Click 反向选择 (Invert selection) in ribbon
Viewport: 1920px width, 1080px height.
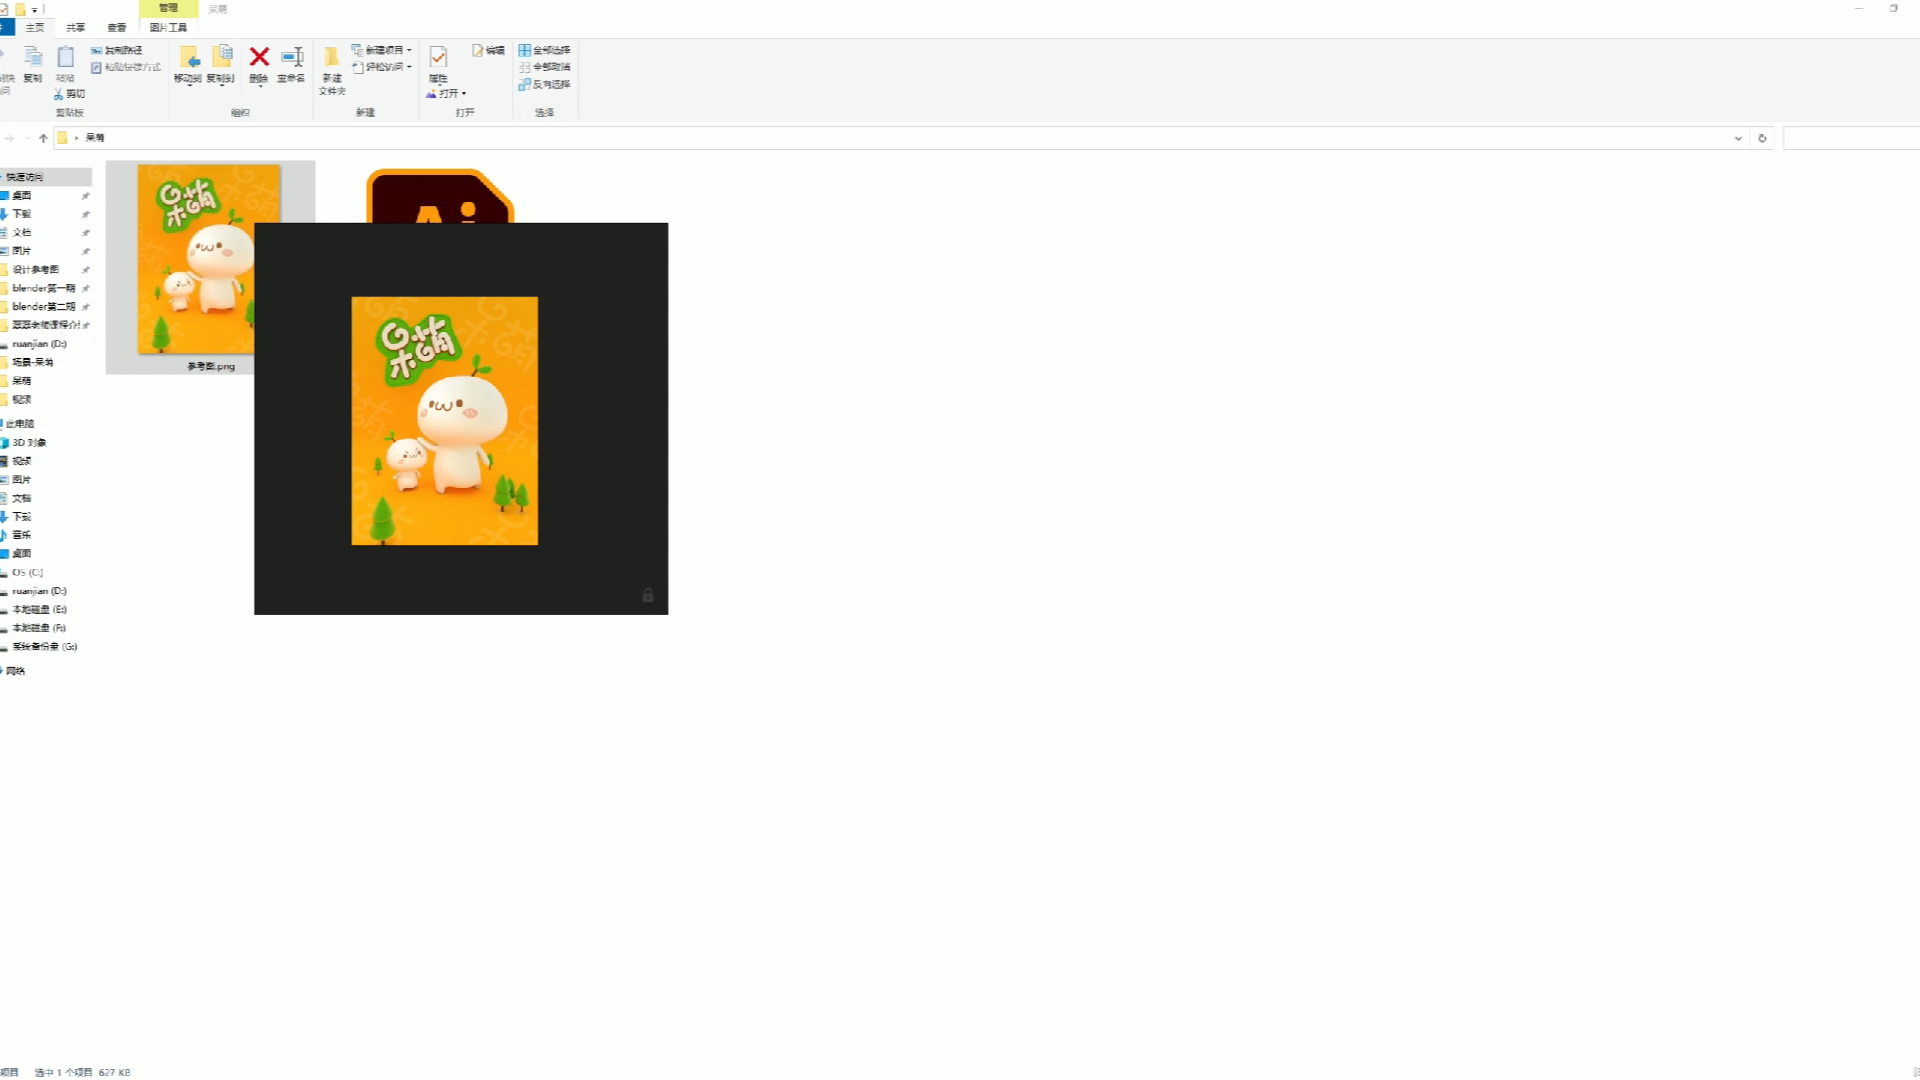(544, 84)
